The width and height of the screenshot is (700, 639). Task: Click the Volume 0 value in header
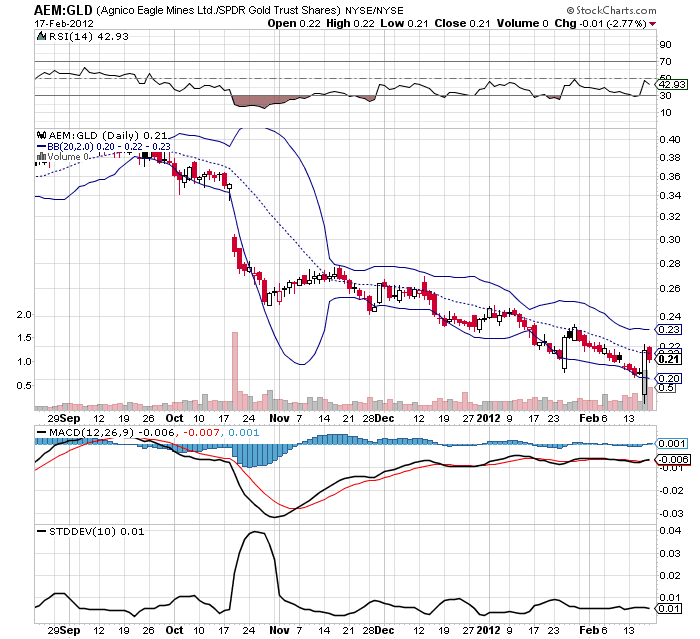[x=522, y=24]
